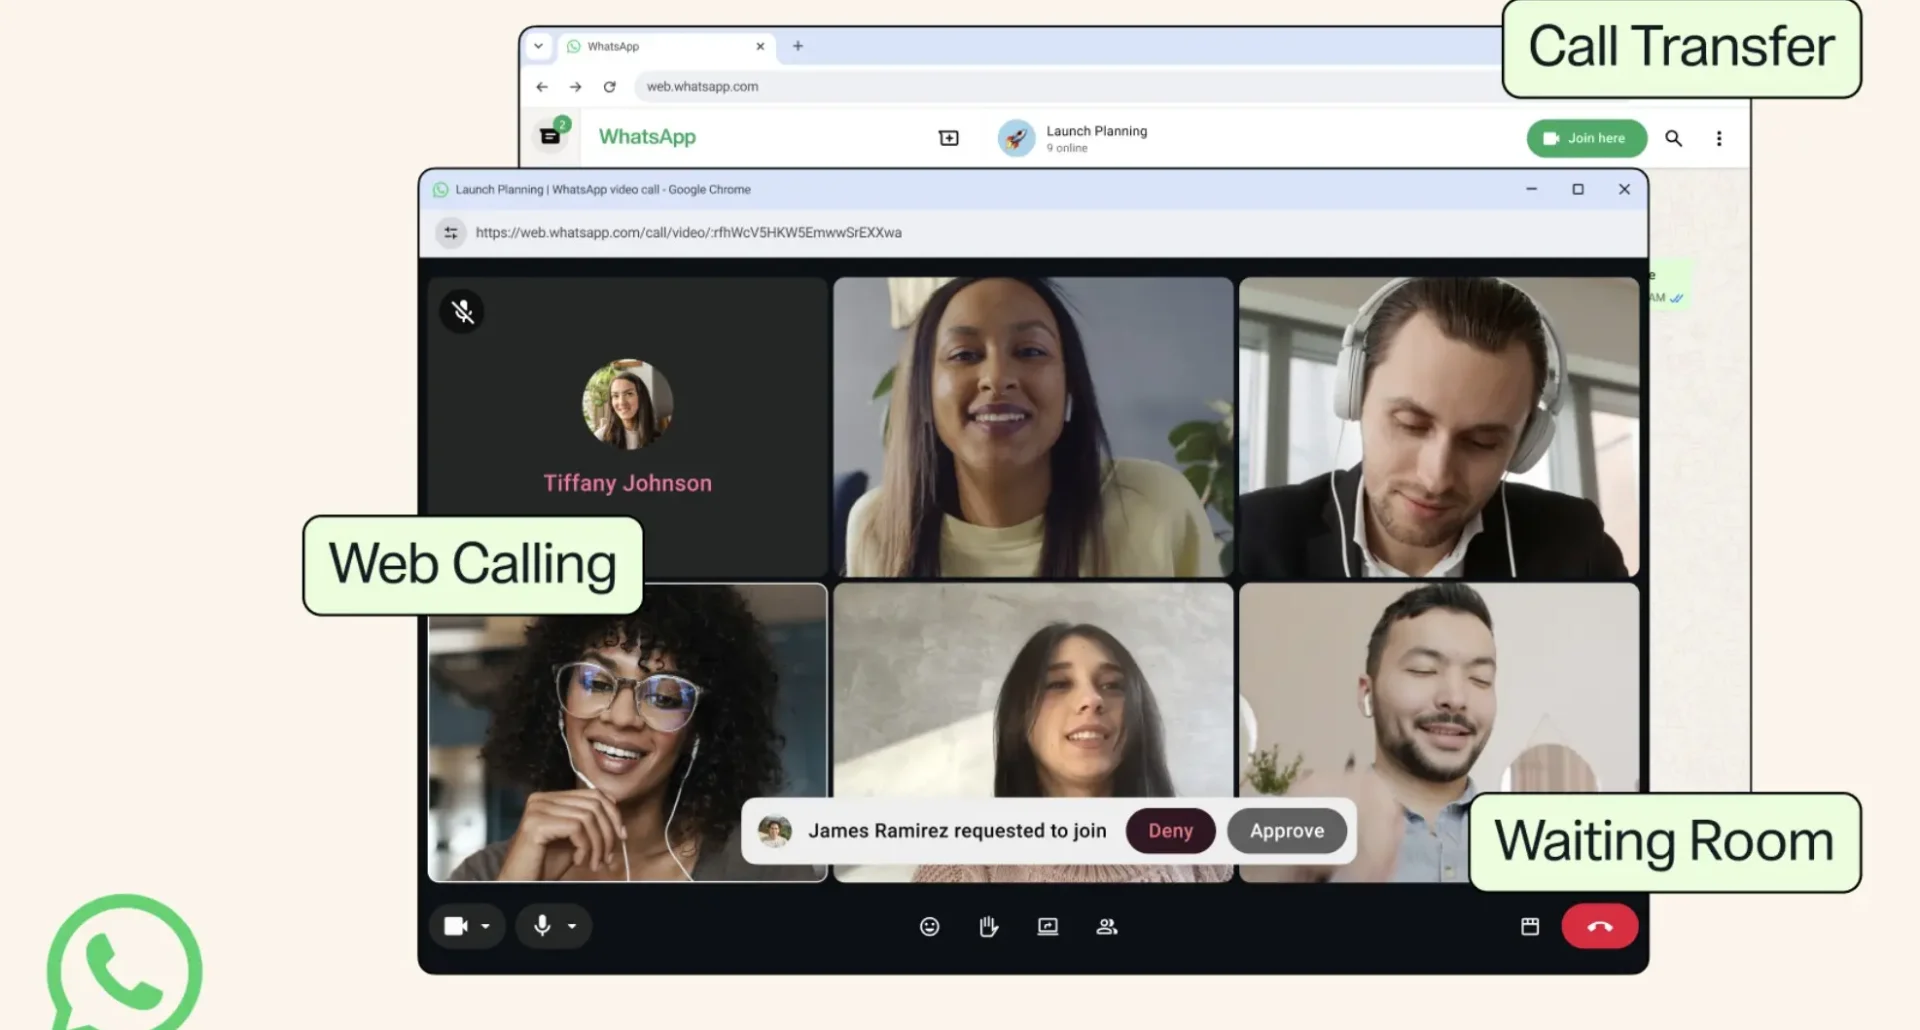Open a new browser tab
This screenshot has height=1030, width=1920.
798,46
